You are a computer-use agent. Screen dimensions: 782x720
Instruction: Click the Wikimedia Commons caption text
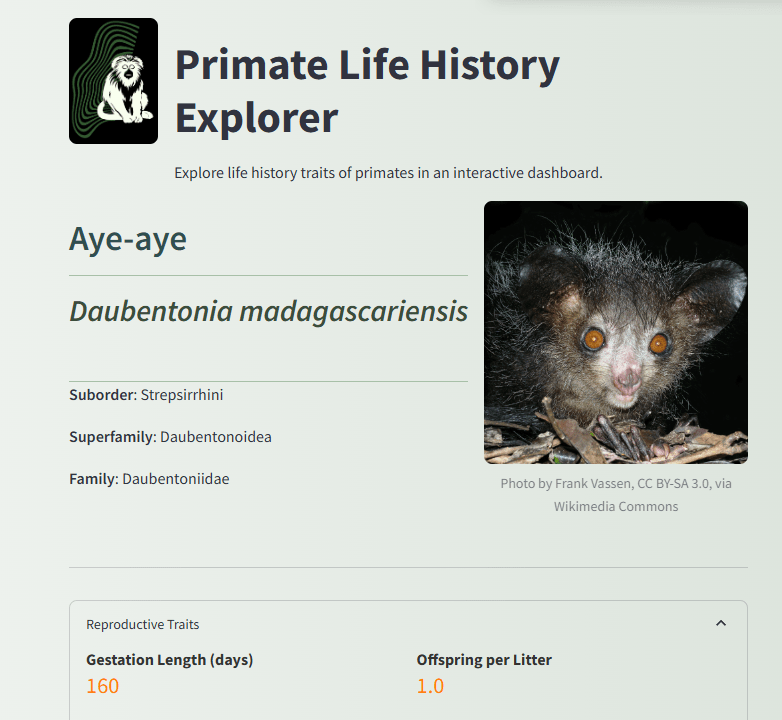click(616, 507)
